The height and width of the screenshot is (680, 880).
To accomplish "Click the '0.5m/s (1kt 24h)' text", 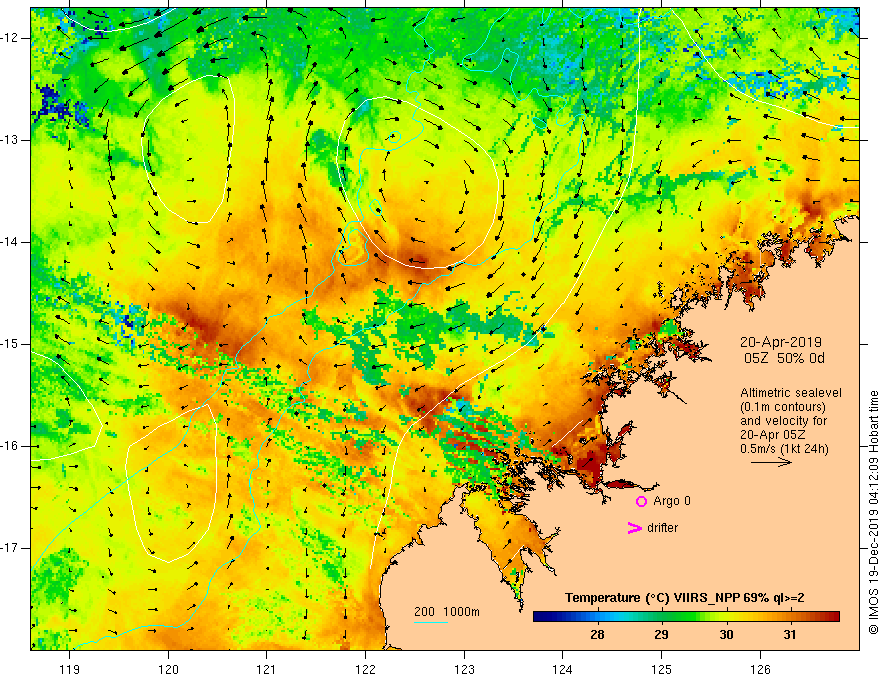I will click(x=784, y=448).
